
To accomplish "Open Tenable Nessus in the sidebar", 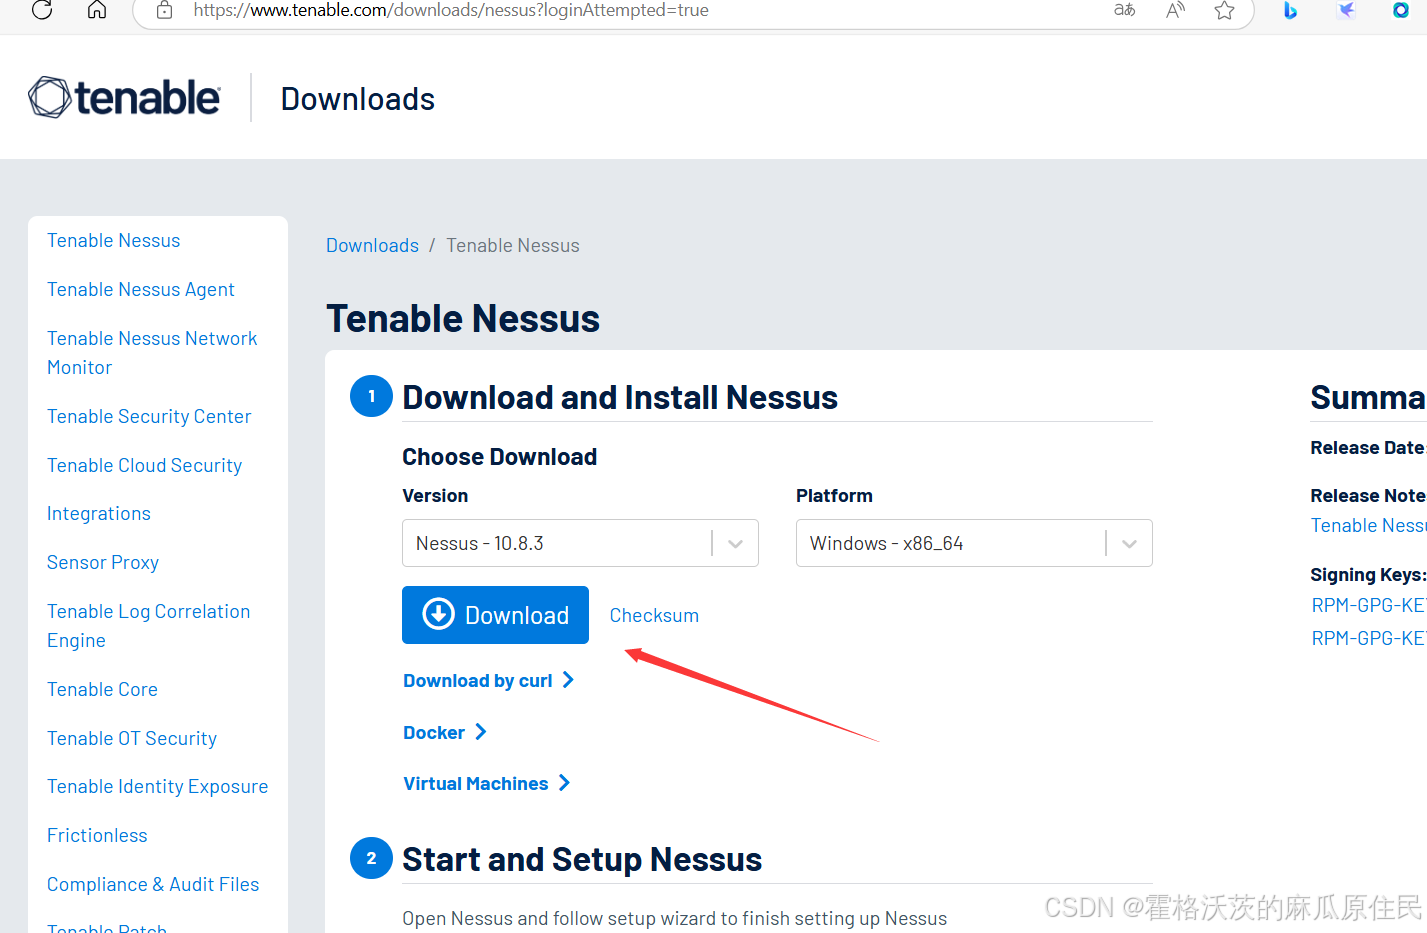I will click(x=114, y=241).
